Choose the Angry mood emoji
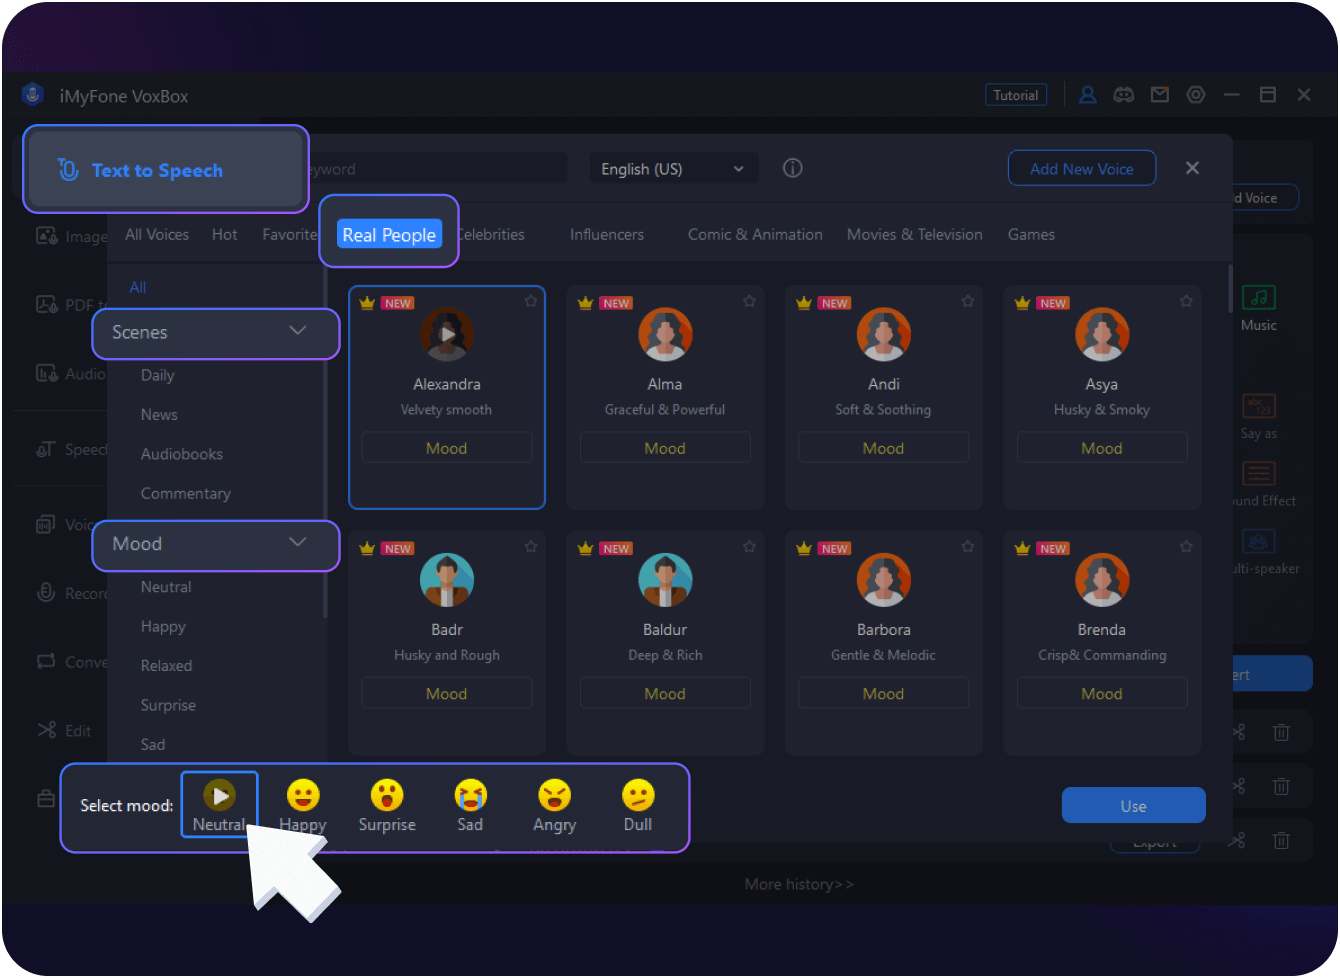The height and width of the screenshot is (978, 1340). [x=554, y=796]
